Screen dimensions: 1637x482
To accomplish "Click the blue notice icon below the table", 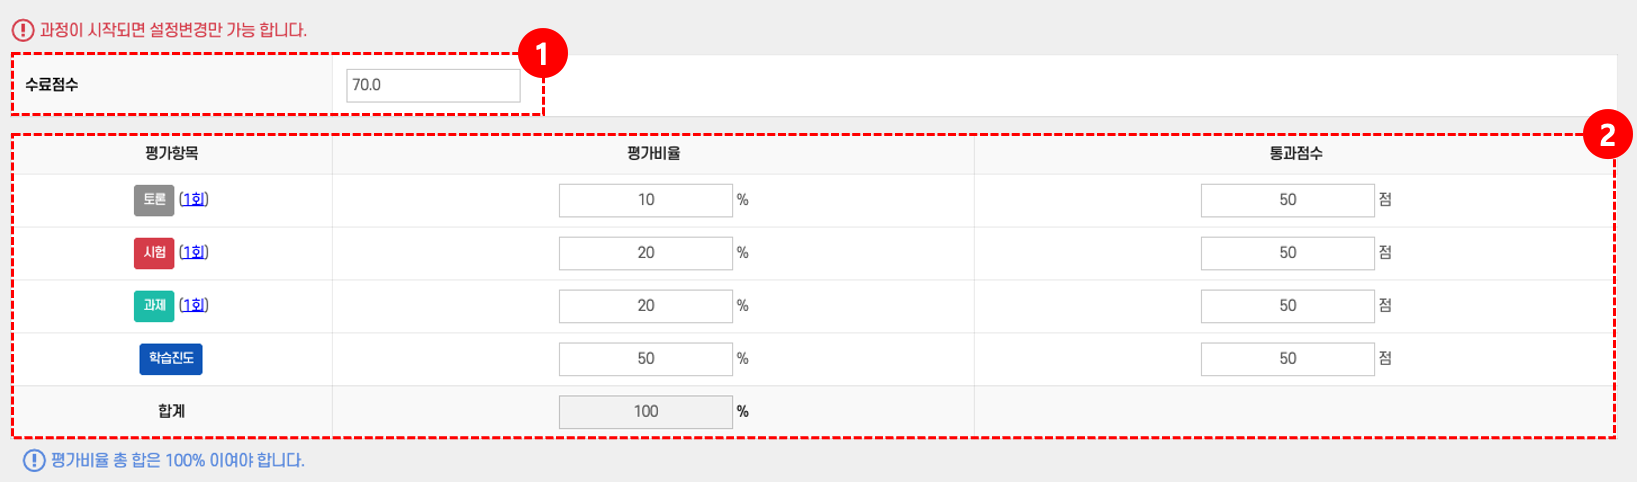I will coord(34,460).
